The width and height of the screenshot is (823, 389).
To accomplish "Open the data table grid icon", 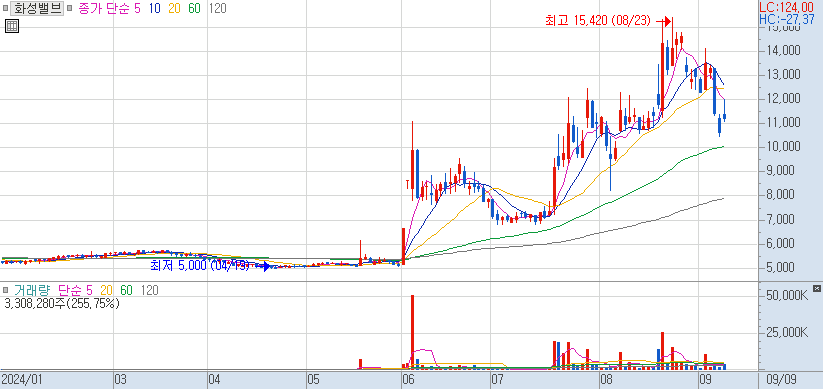I will 12,26.
